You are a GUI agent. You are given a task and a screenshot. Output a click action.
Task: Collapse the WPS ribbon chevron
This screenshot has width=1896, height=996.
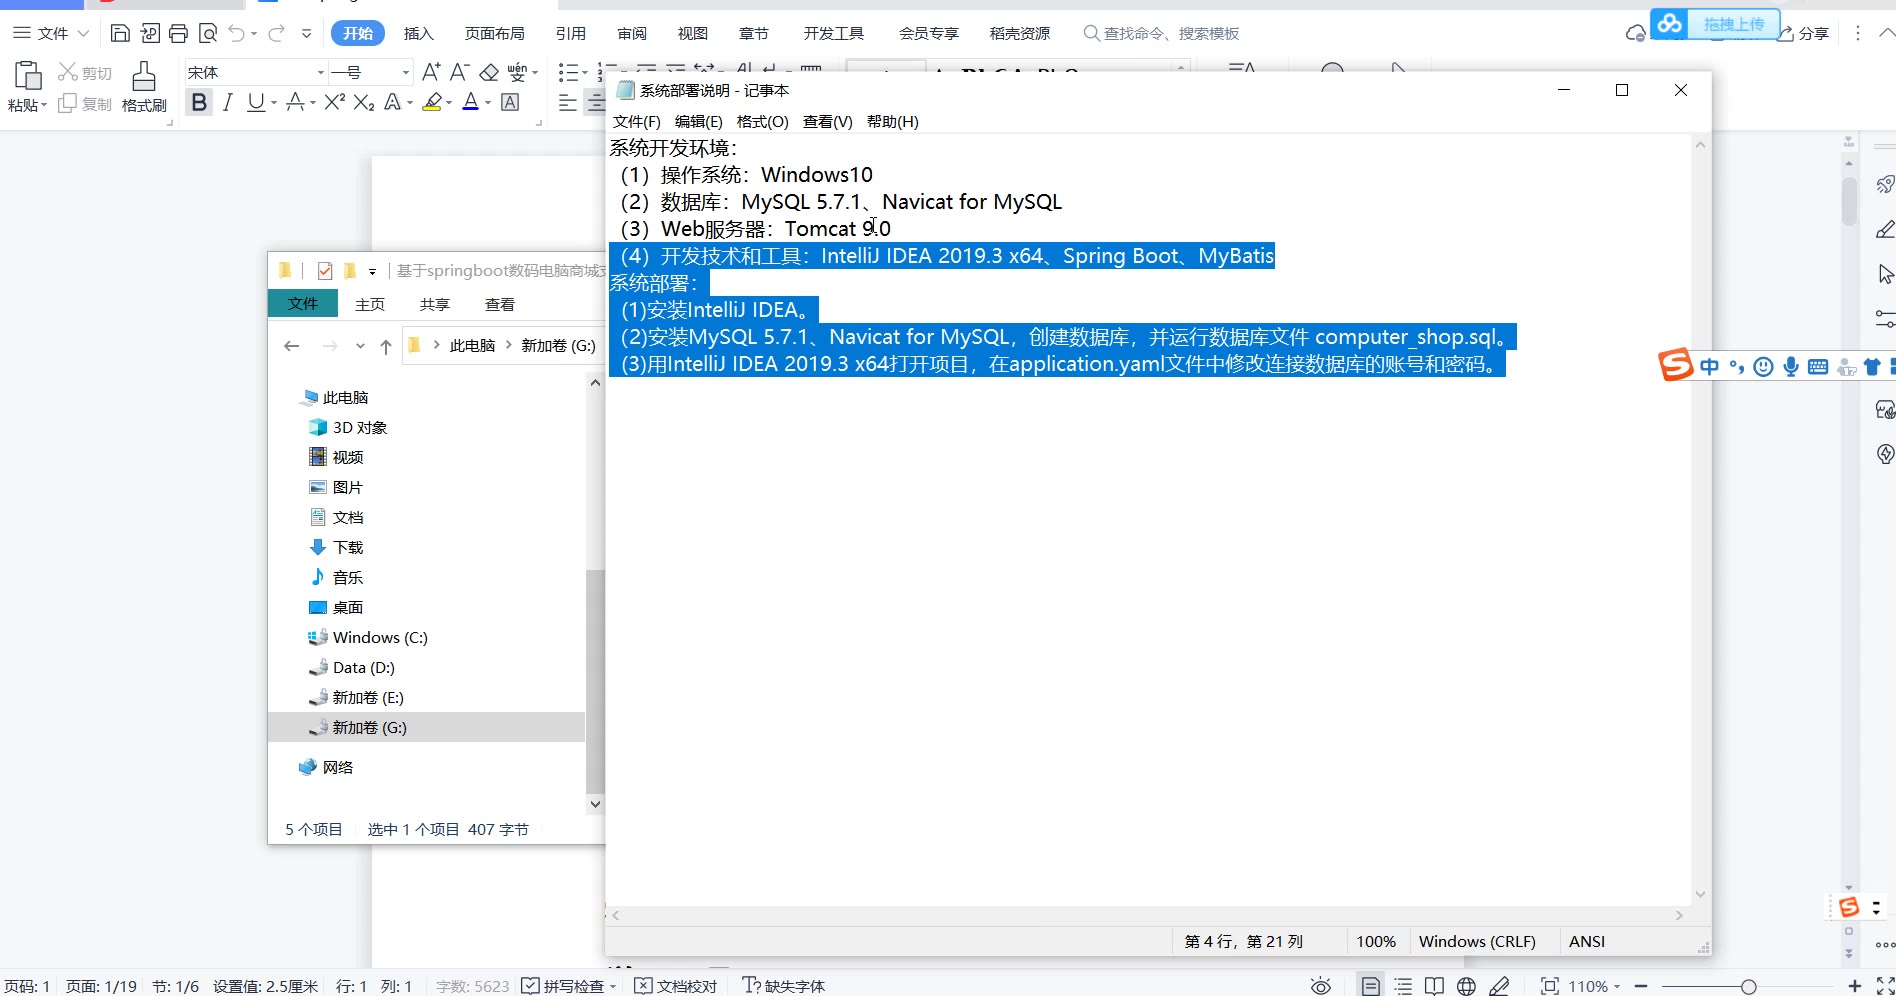point(1886,33)
